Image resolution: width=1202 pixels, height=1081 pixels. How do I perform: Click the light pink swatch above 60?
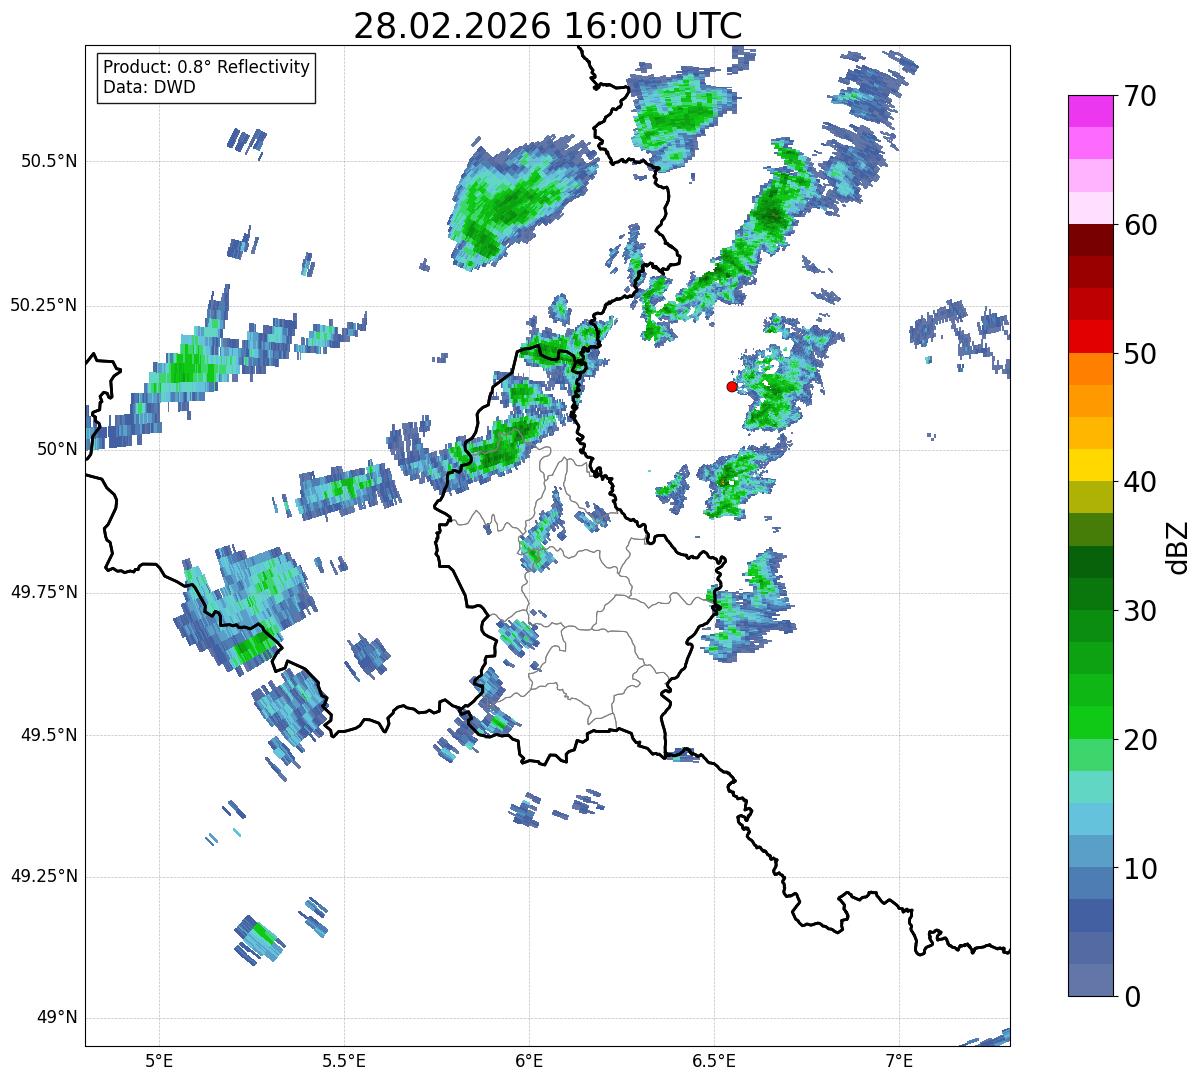pyautogui.click(x=1090, y=208)
